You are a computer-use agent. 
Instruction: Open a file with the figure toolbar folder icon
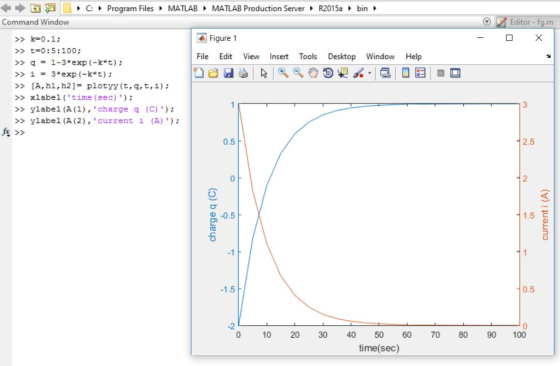213,73
